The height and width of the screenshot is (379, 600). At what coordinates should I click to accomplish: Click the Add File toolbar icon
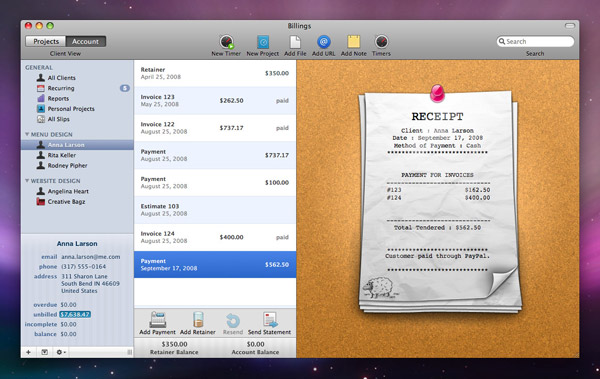[x=295, y=42]
